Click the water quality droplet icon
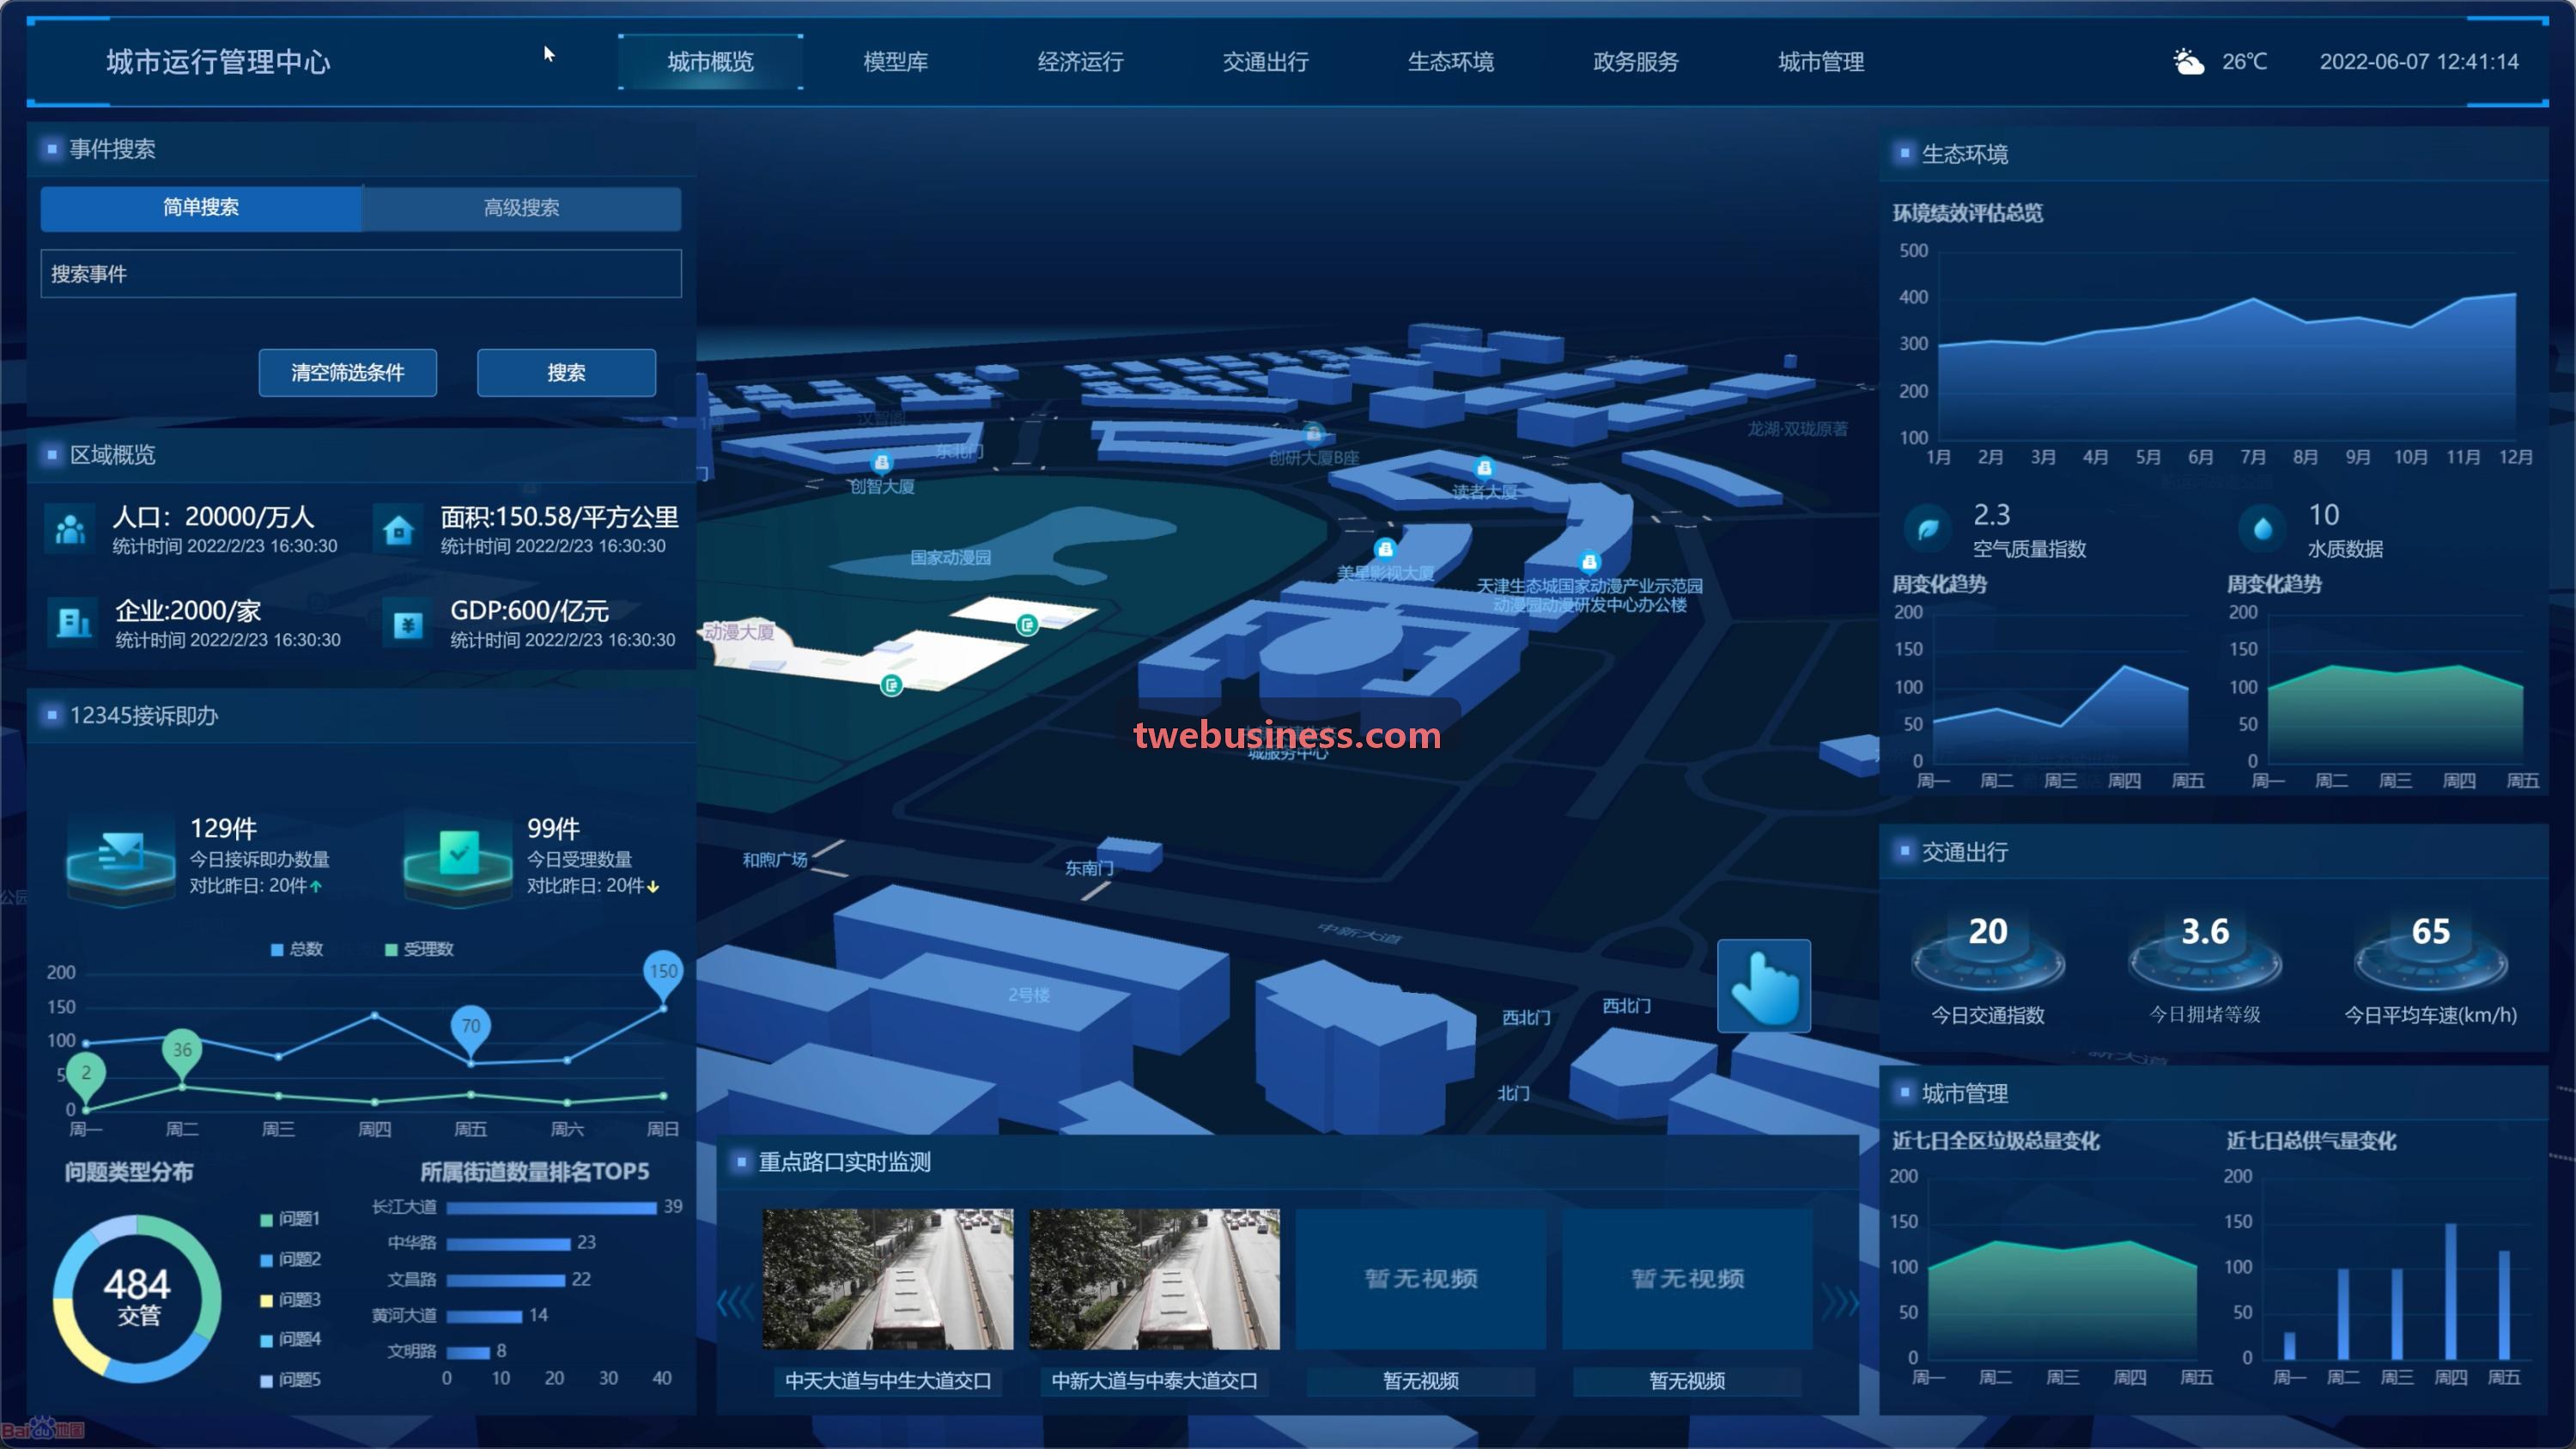Viewport: 2576px width, 1449px height. [2261, 529]
